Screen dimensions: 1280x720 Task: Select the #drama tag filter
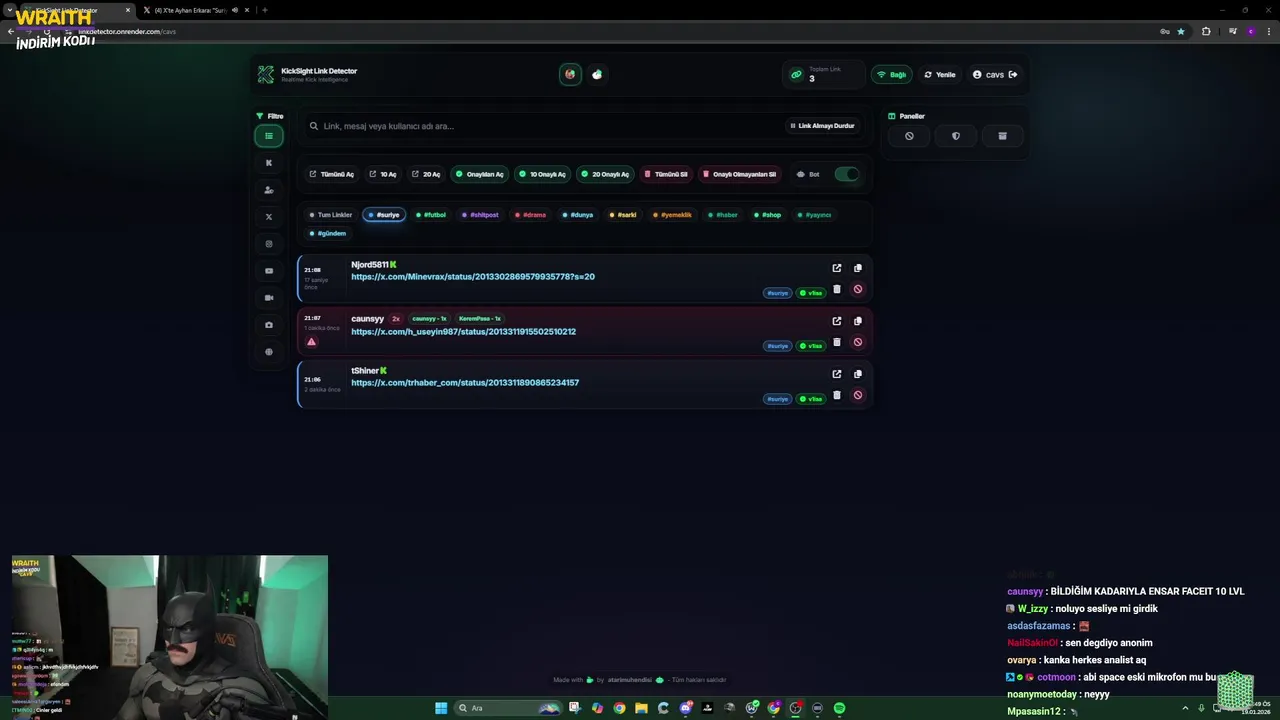click(x=530, y=215)
